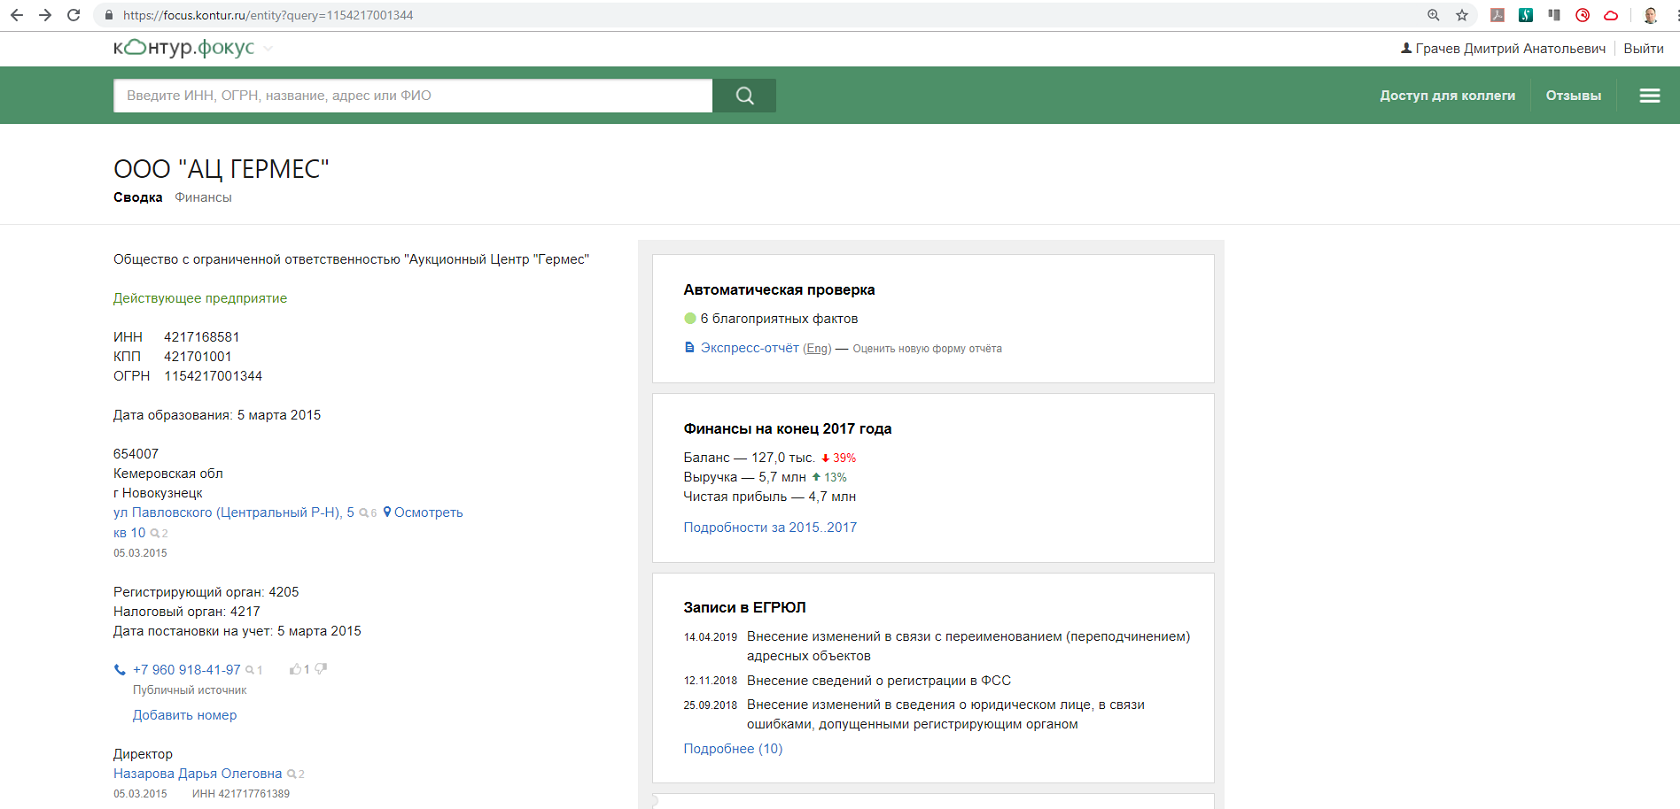This screenshot has height=809, width=1680.
Task: Click the user silhouette icon by Грачев
Action: [x=1406, y=48]
